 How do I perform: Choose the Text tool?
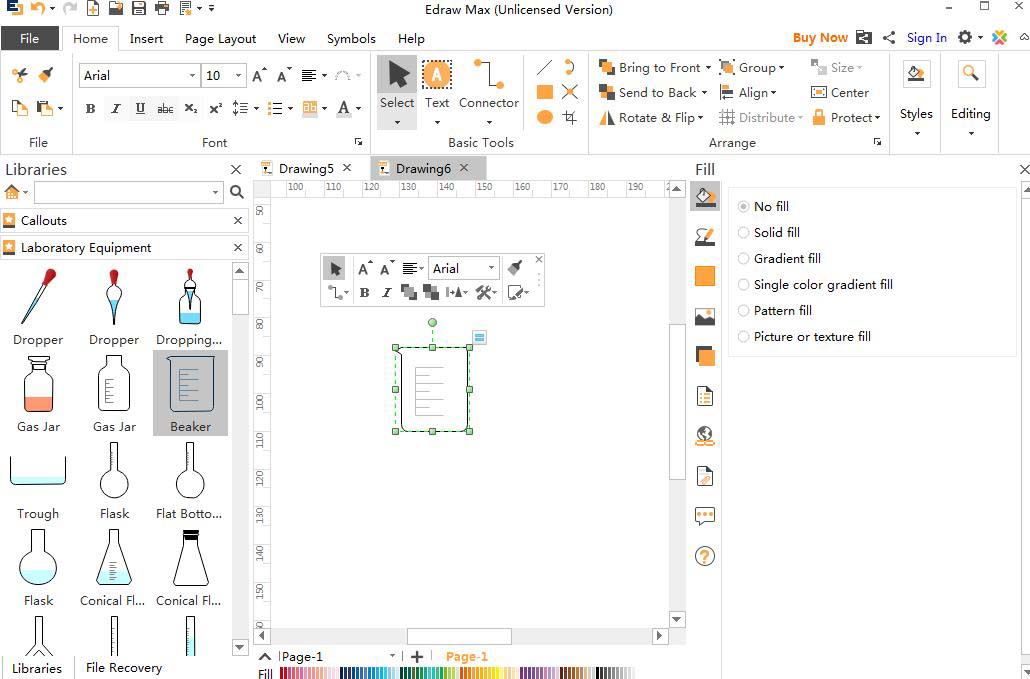pyautogui.click(x=437, y=93)
